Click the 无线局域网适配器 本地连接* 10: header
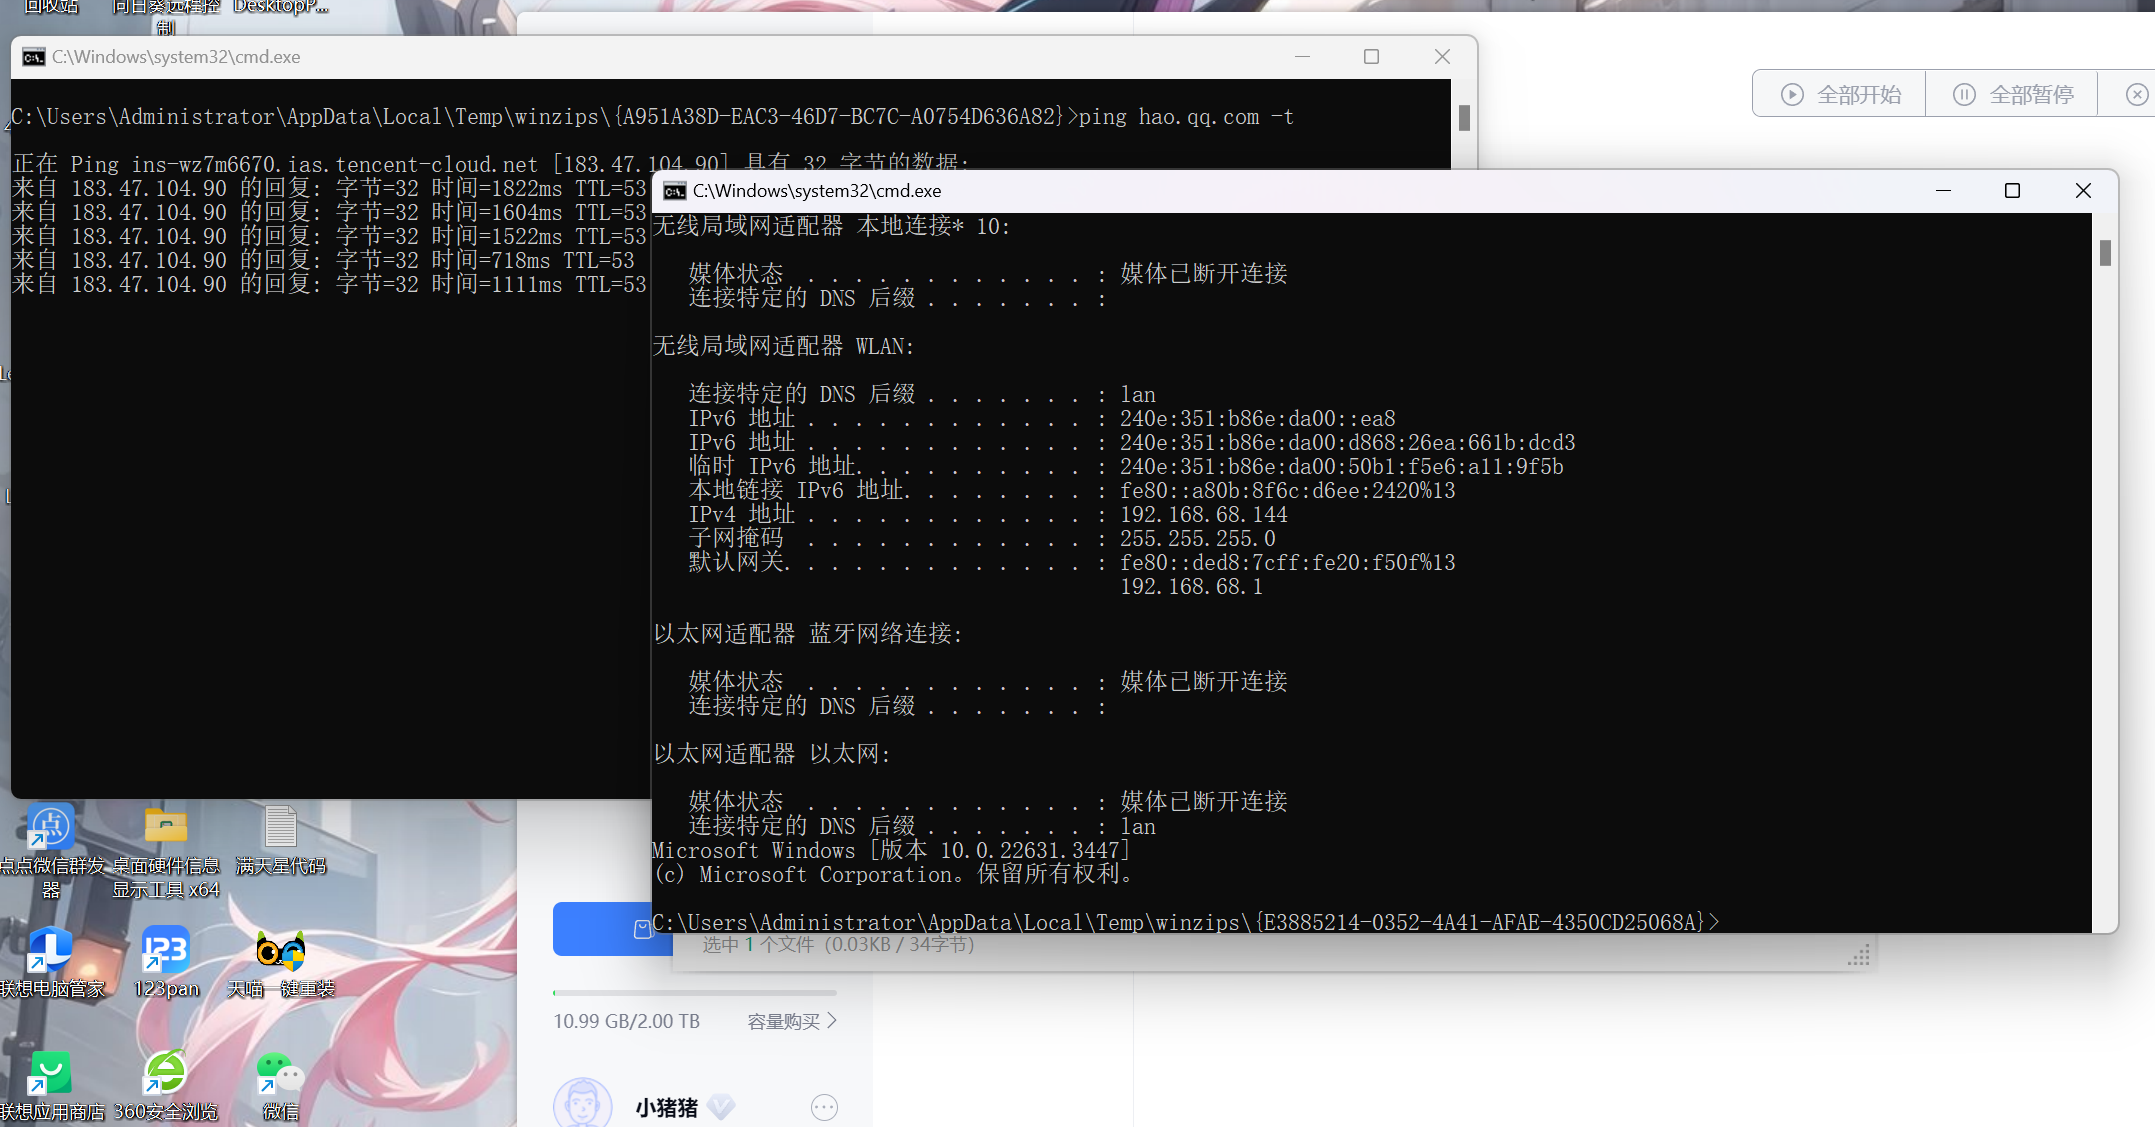The image size is (2155, 1127). pos(832,227)
